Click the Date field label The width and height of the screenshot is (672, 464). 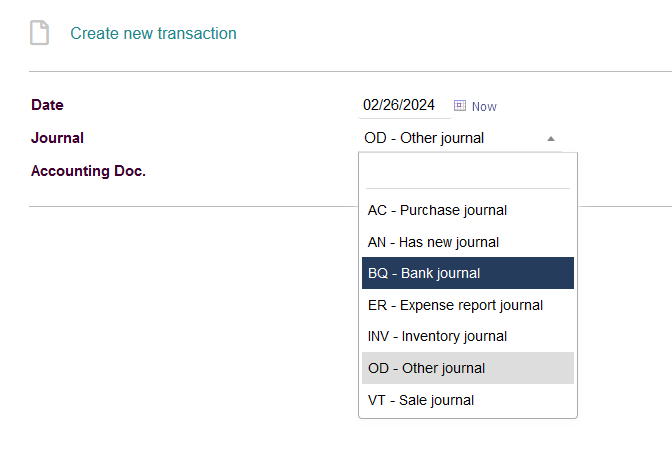[47, 105]
